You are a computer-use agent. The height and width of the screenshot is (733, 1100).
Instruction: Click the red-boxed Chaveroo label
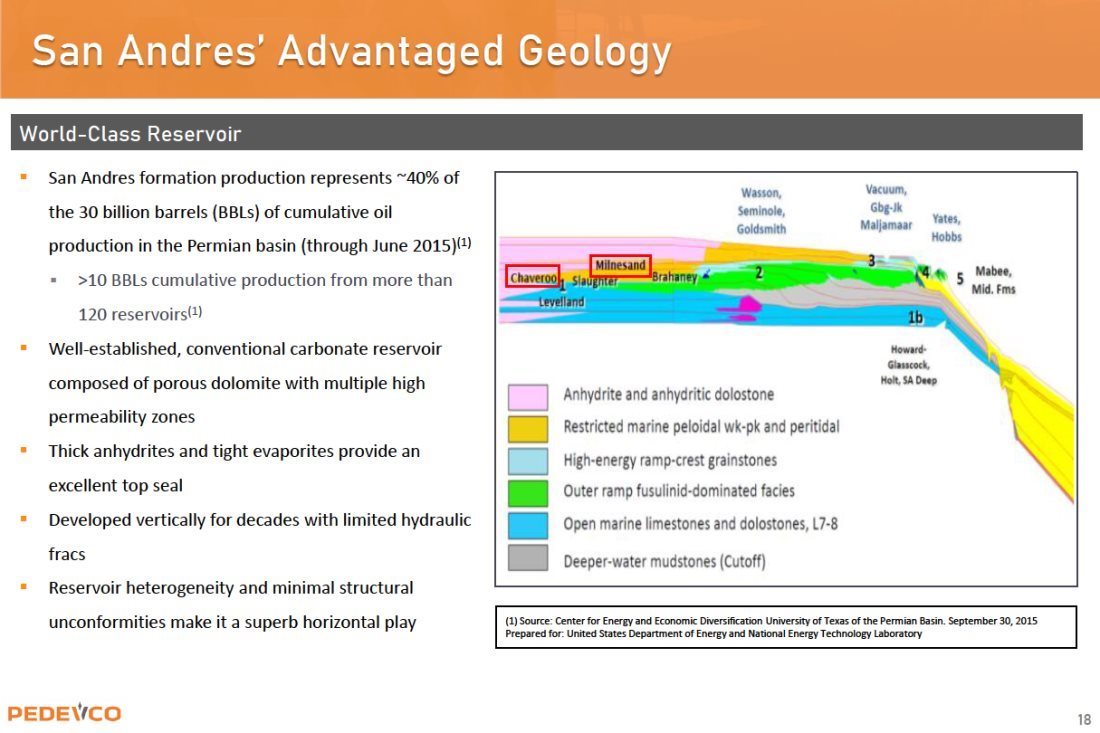(x=533, y=277)
